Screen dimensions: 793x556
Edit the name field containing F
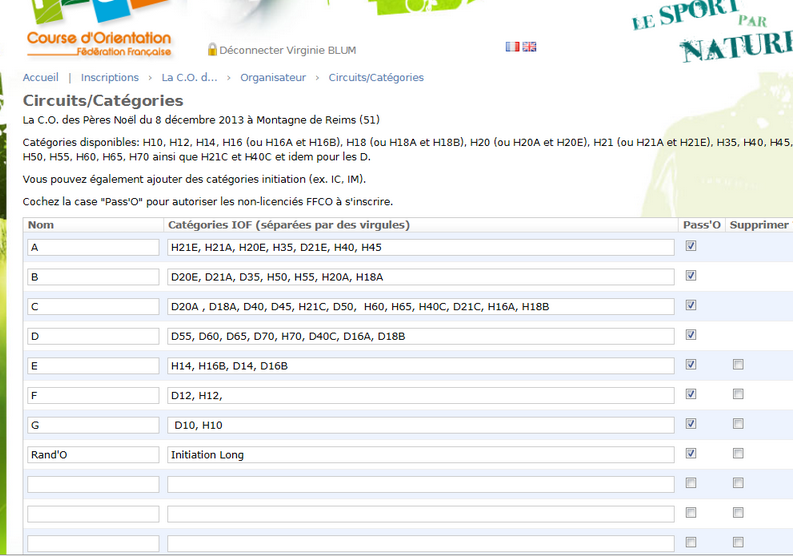tap(93, 396)
